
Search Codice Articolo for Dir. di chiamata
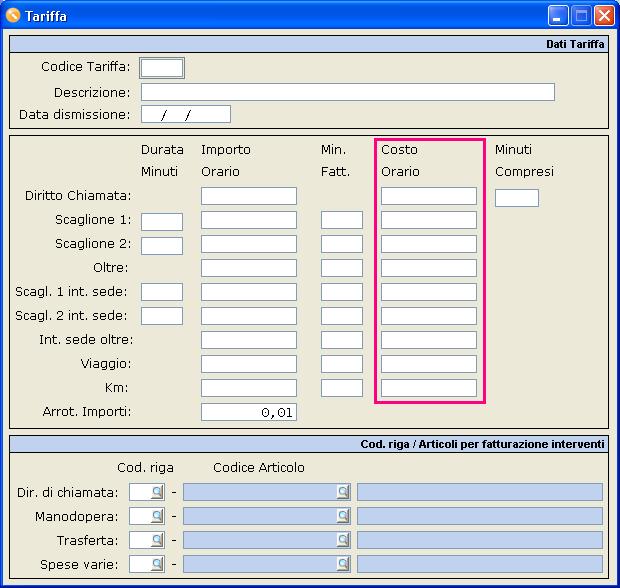pyautogui.click(x=343, y=492)
